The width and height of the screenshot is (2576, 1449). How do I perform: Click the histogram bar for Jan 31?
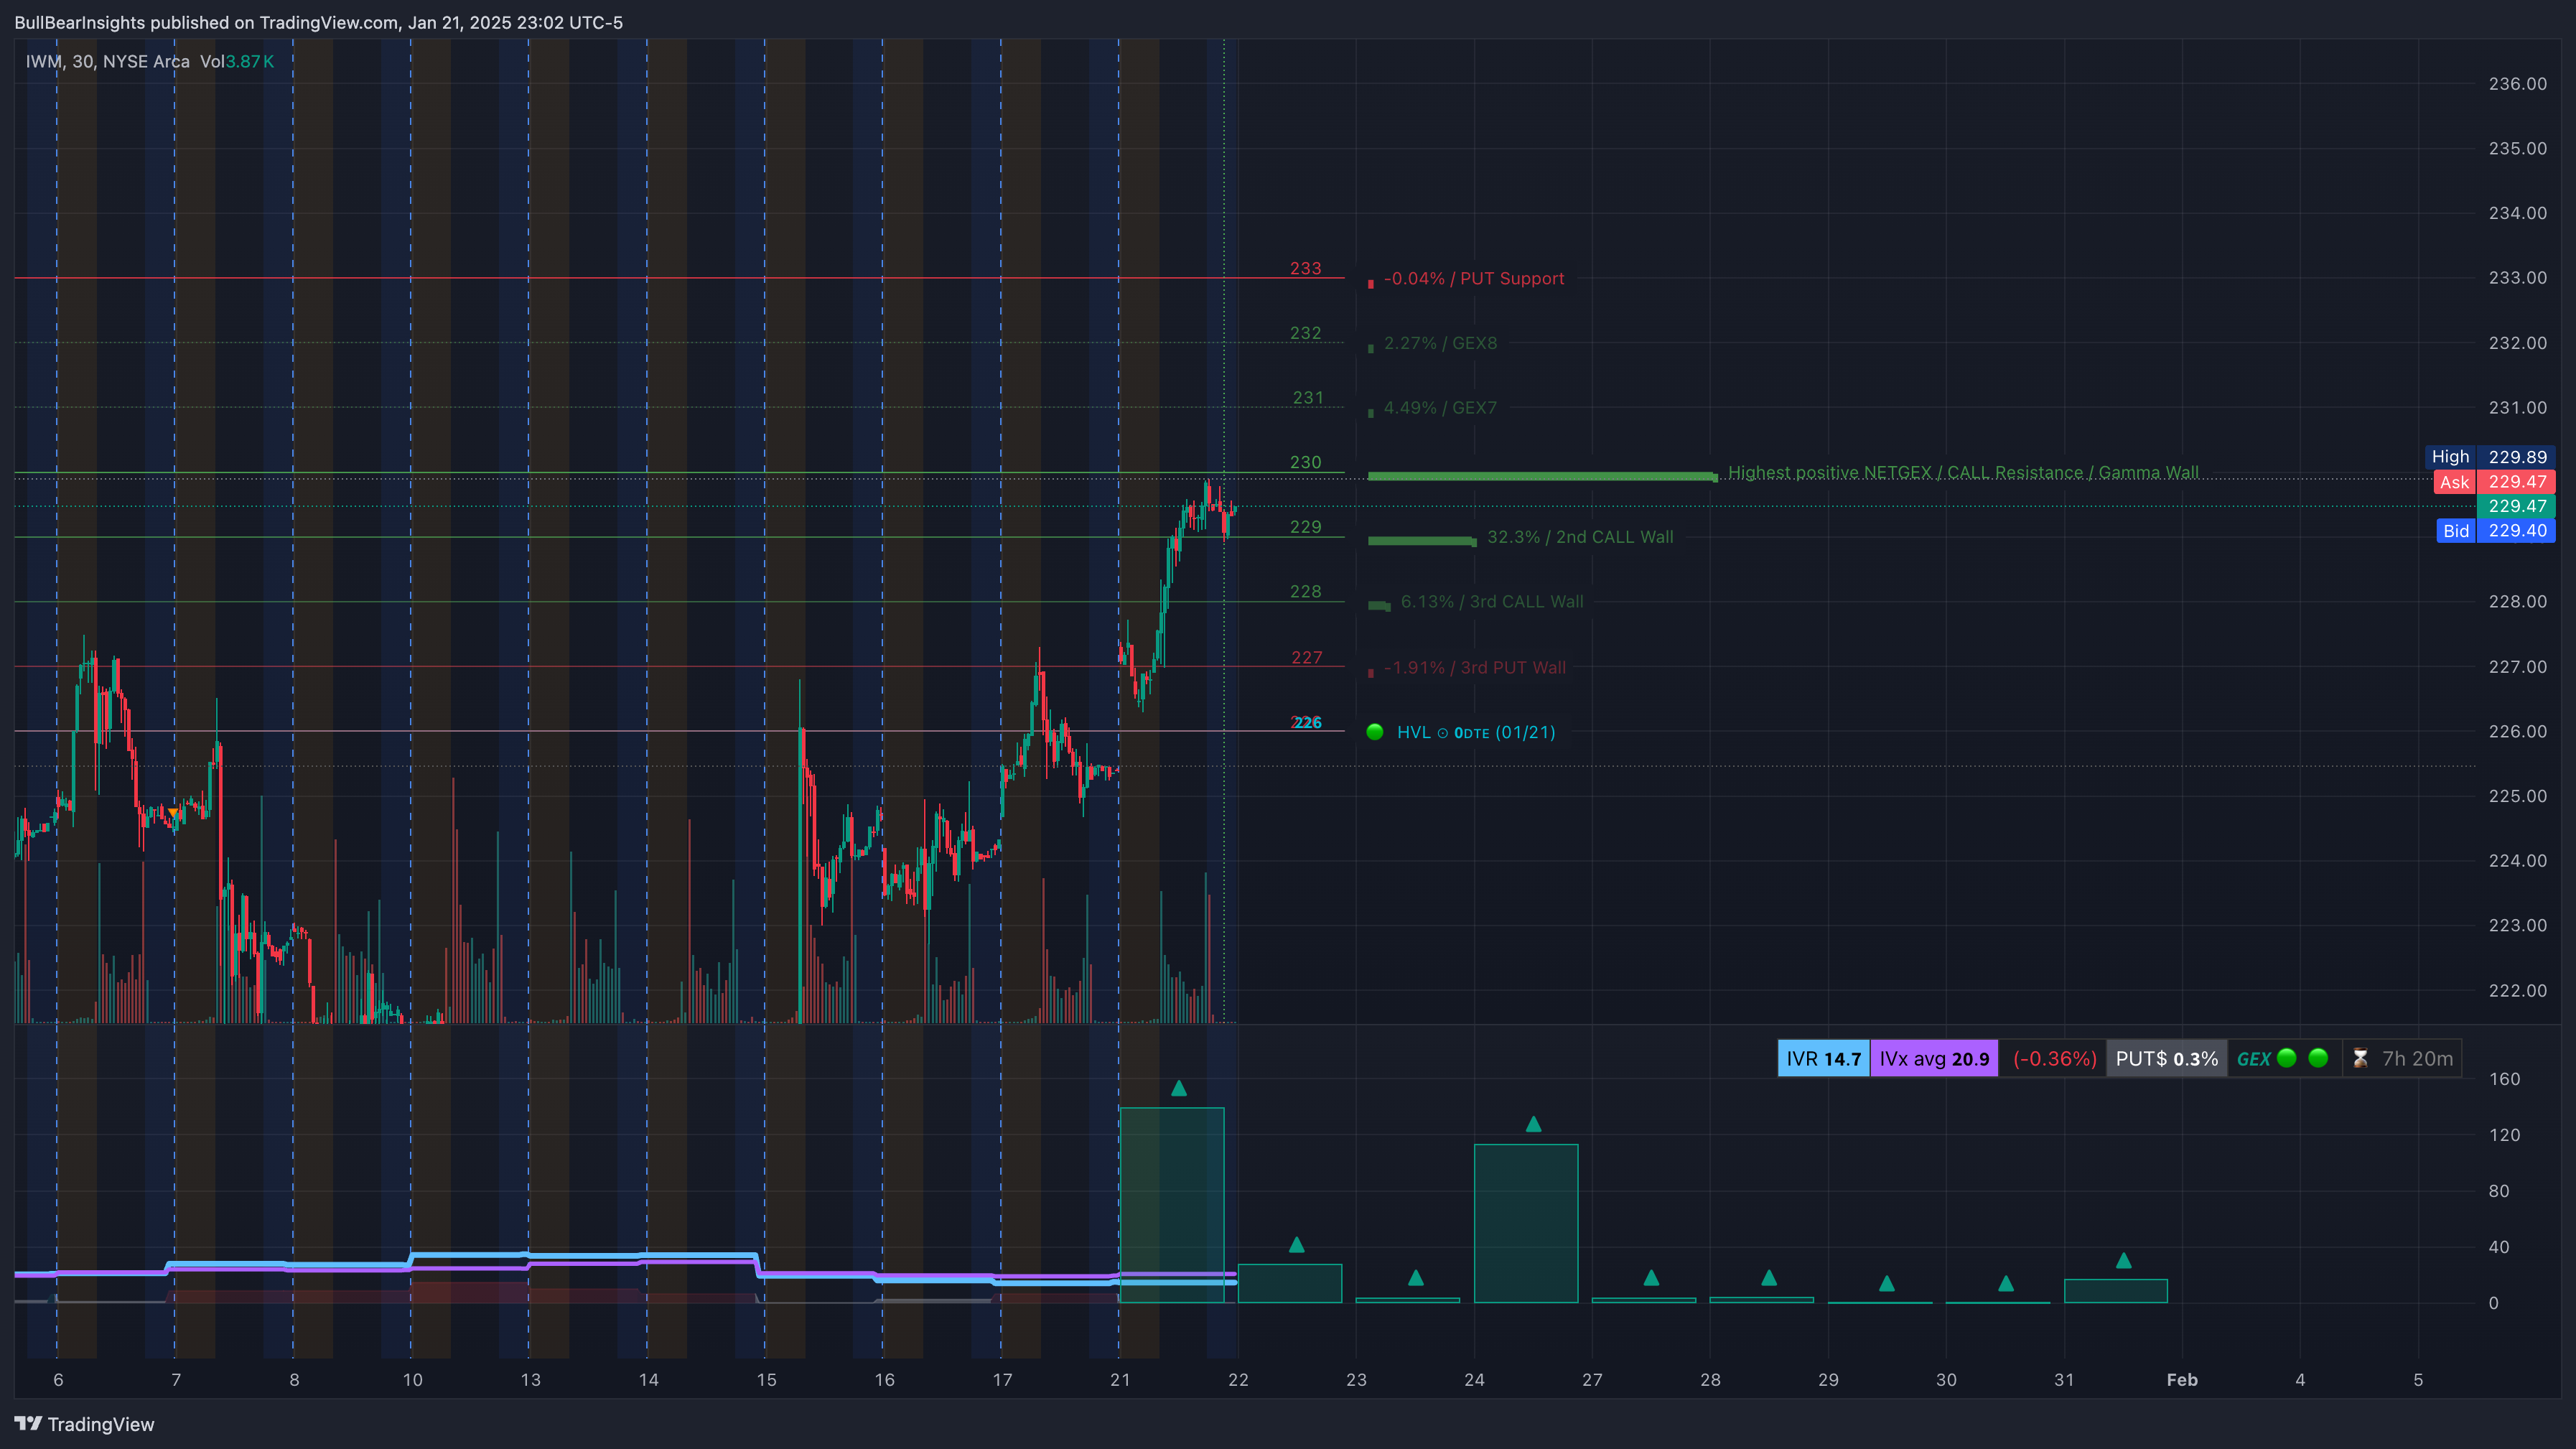click(x=2116, y=1291)
